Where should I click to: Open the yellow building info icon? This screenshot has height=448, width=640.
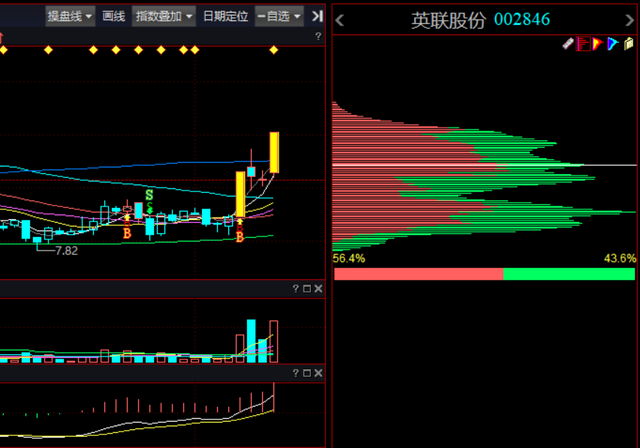(x=629, y=44)
